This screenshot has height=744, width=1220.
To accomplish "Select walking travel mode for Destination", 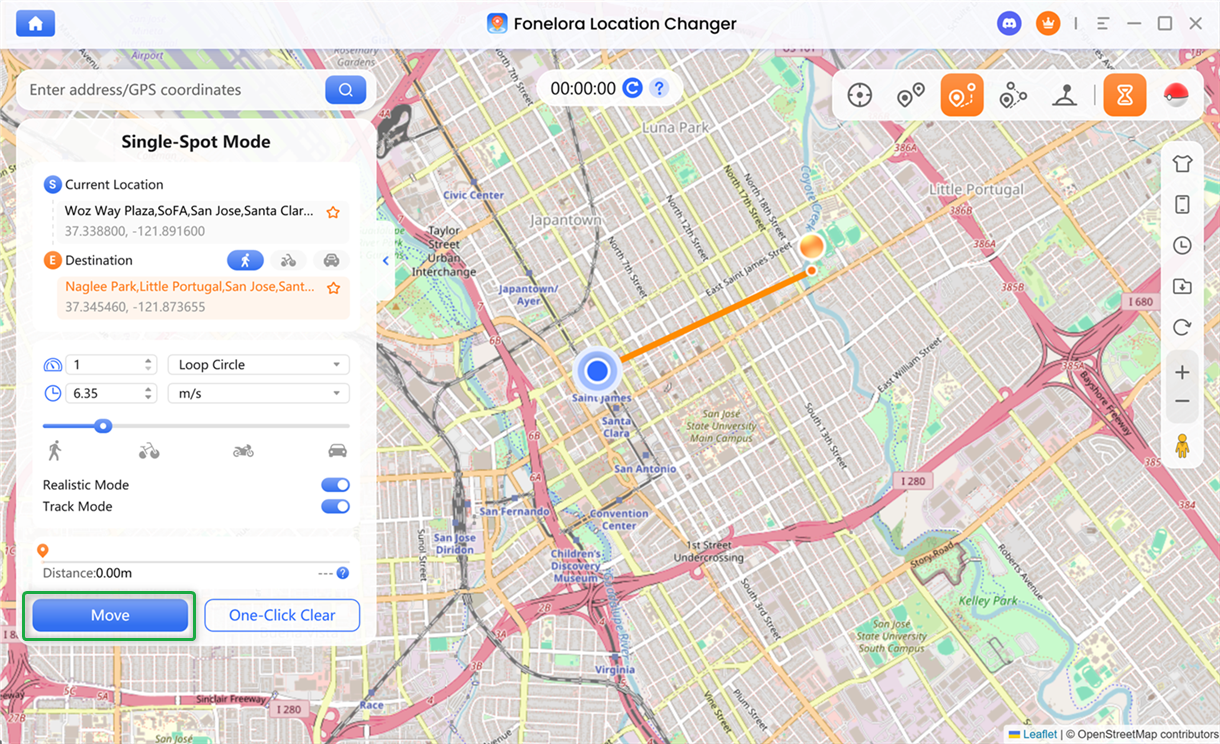I will pos(245,260).
